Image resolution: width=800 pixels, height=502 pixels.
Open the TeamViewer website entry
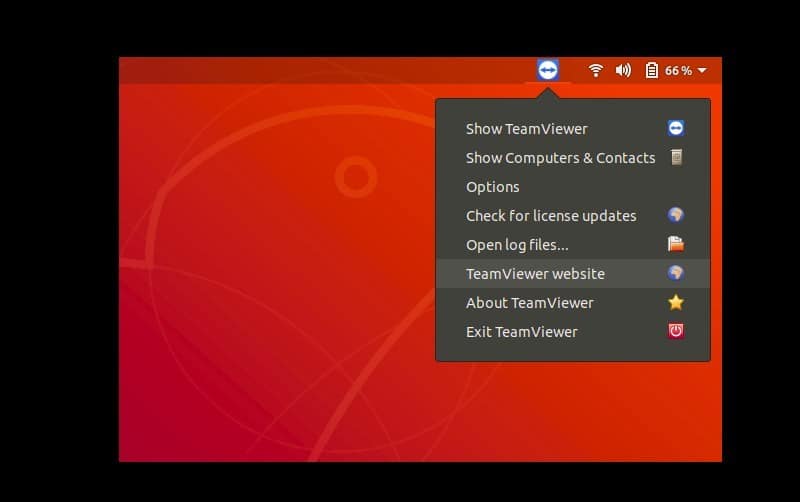(573, 274)
